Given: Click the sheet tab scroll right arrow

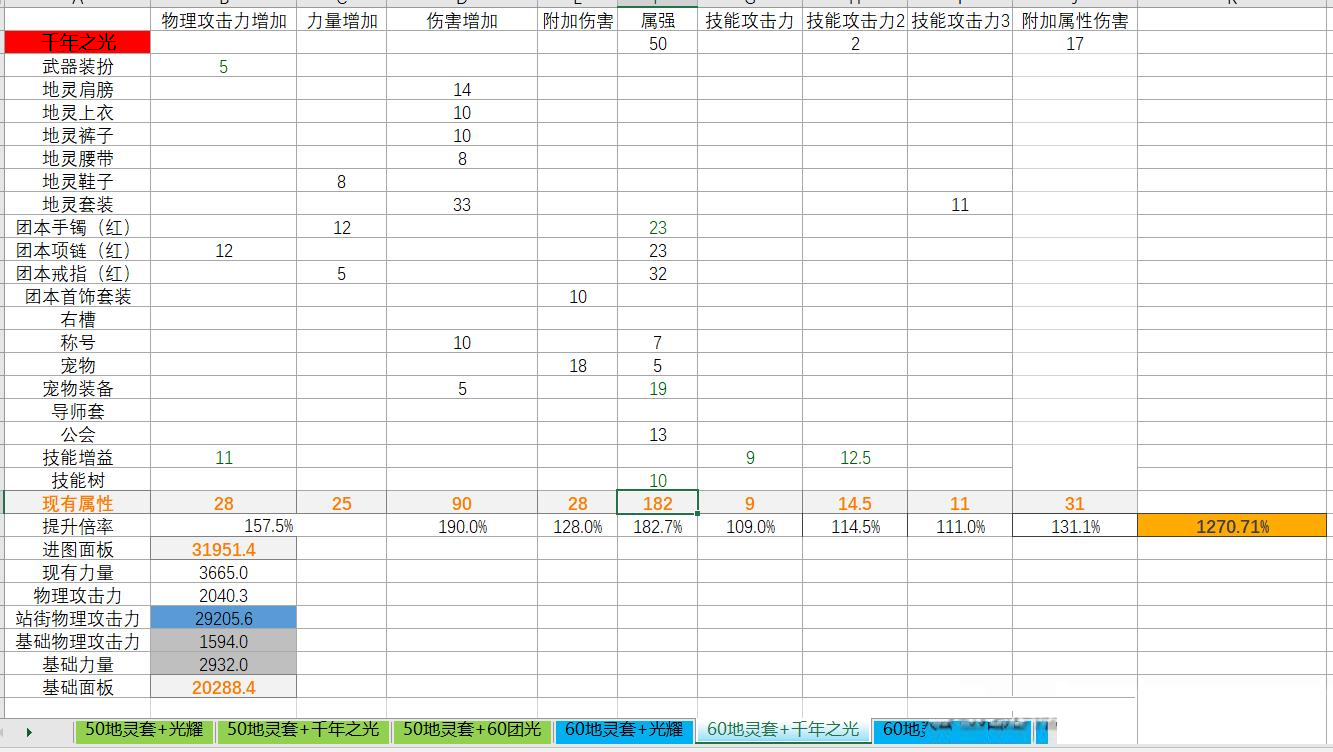Looking at the screenshot, I should [x=29, y=731].
